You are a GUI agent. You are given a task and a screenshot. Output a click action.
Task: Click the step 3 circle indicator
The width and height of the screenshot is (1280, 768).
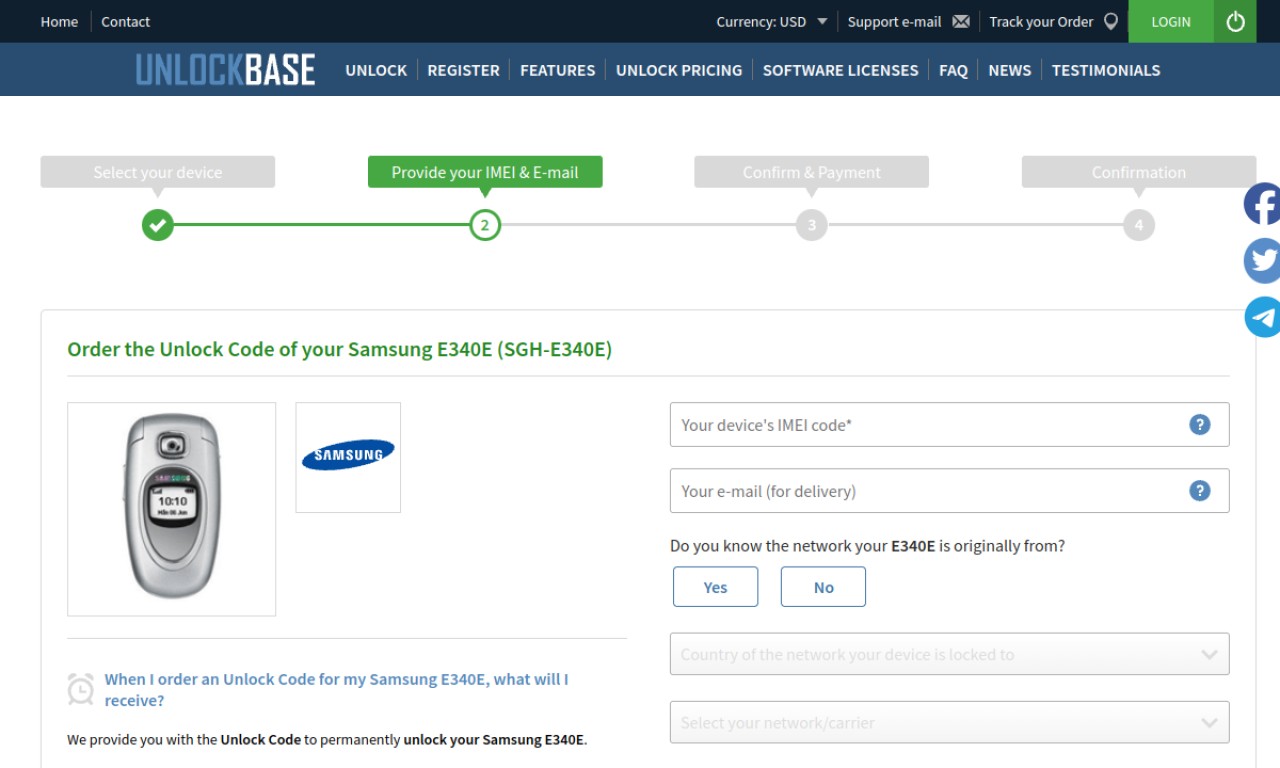tap(812, 225)
